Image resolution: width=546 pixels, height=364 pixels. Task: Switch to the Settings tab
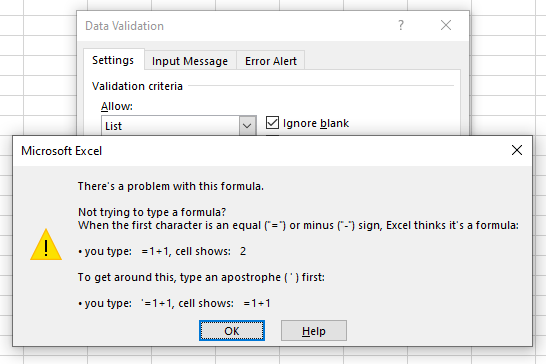(113, 60)
